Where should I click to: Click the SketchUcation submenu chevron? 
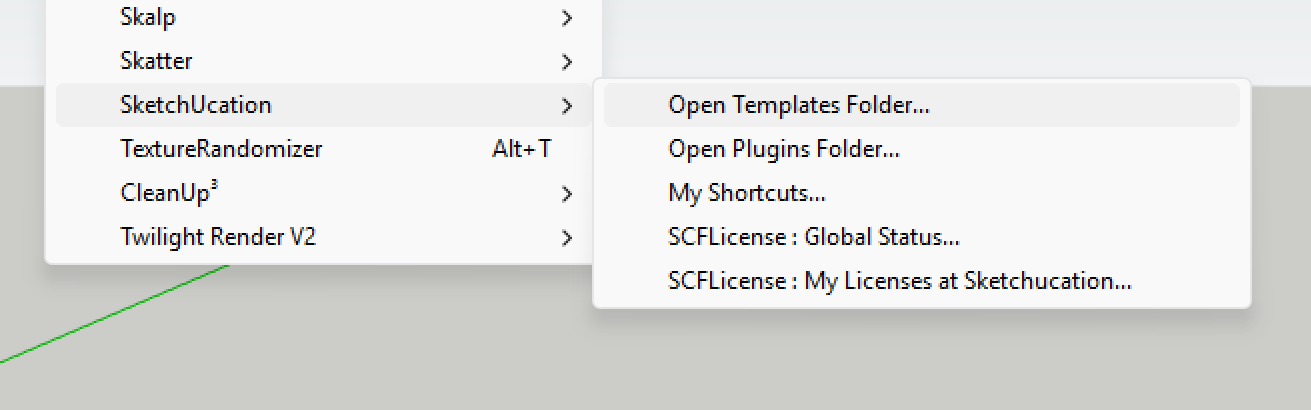tap(567, 105)
